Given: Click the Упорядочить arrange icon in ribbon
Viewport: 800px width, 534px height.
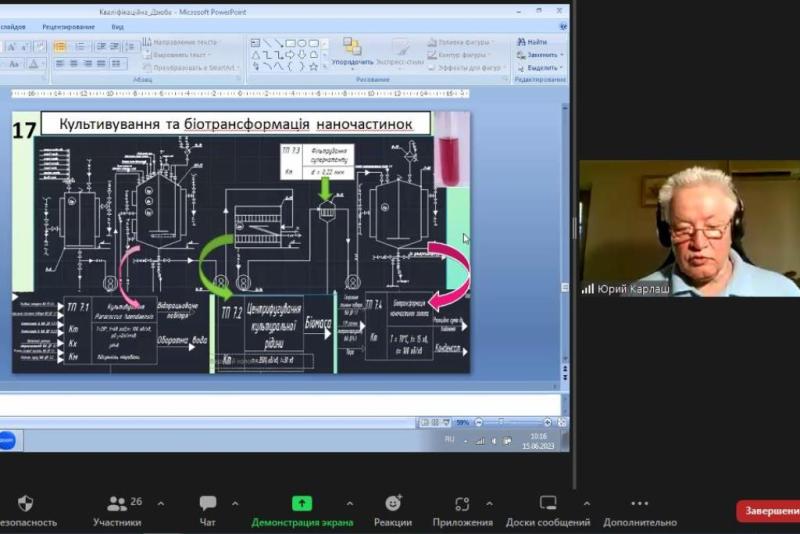Looking at the screenshot, I should [352, 51].
